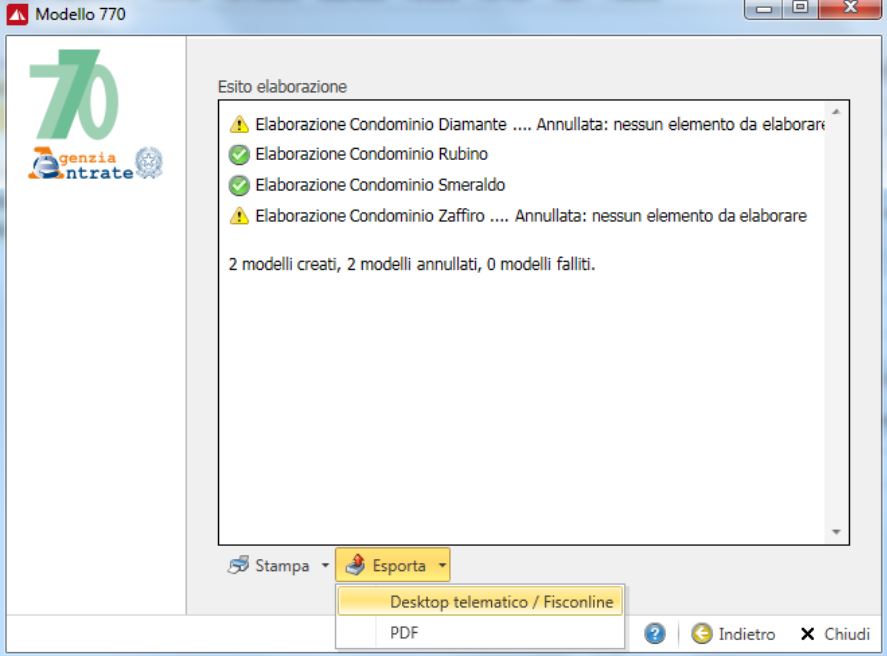887x656 pixels.
Task: Click the green check icon beside Condominio Smeraldo
Action: 239,185
